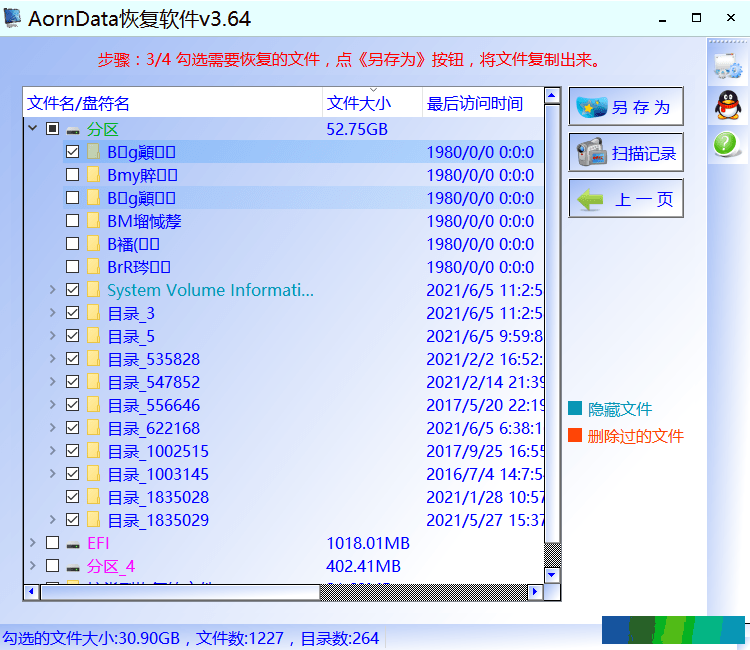Click the 分区_4 partition checkbox
The width and height of the screenshot is (750, 650).
pyautogui.click(x=52, y=565)
